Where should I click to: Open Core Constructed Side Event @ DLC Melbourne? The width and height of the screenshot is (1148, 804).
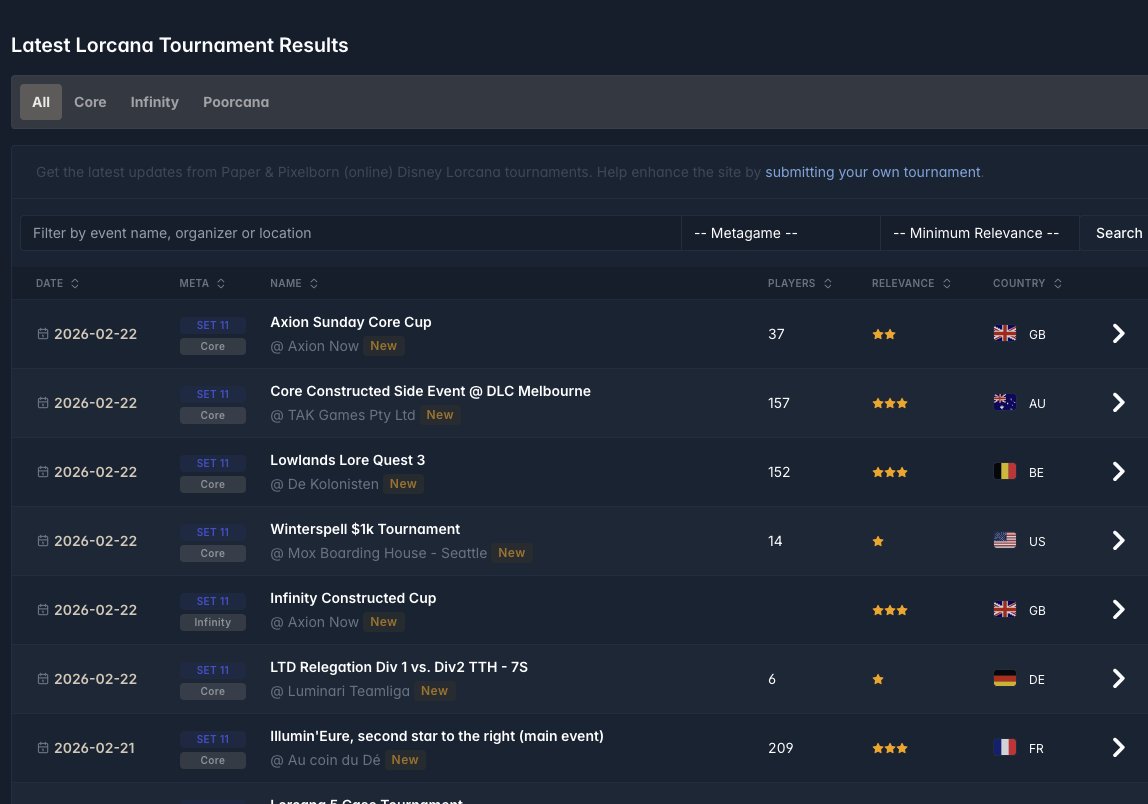(430, 391)
